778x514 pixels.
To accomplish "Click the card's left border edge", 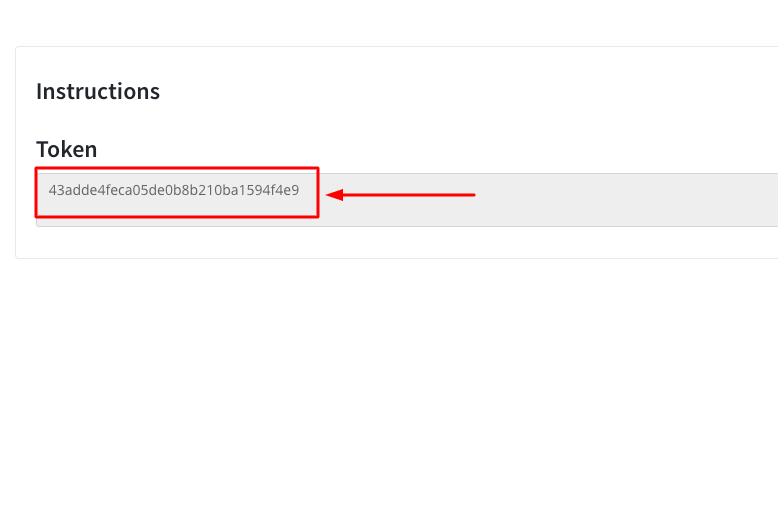I will click(x=16, y=152).
